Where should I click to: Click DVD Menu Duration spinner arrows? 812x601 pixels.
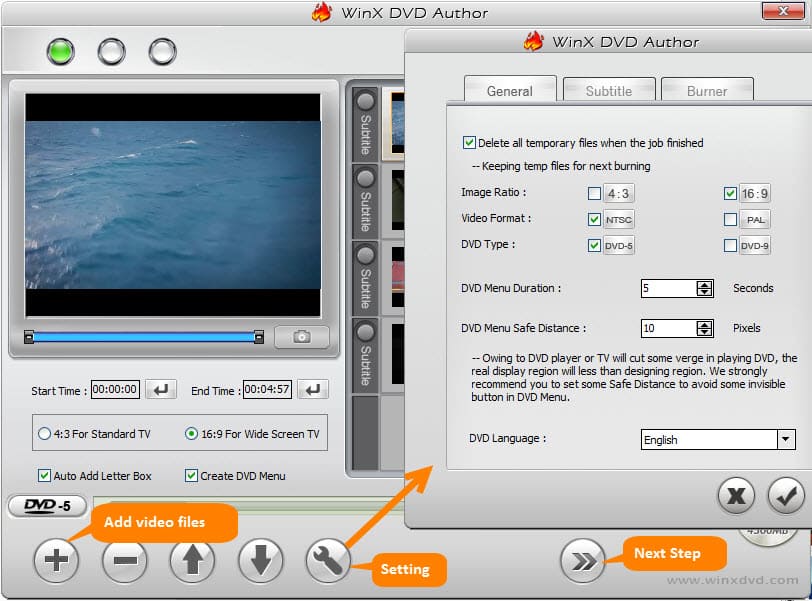click(704, 288)
